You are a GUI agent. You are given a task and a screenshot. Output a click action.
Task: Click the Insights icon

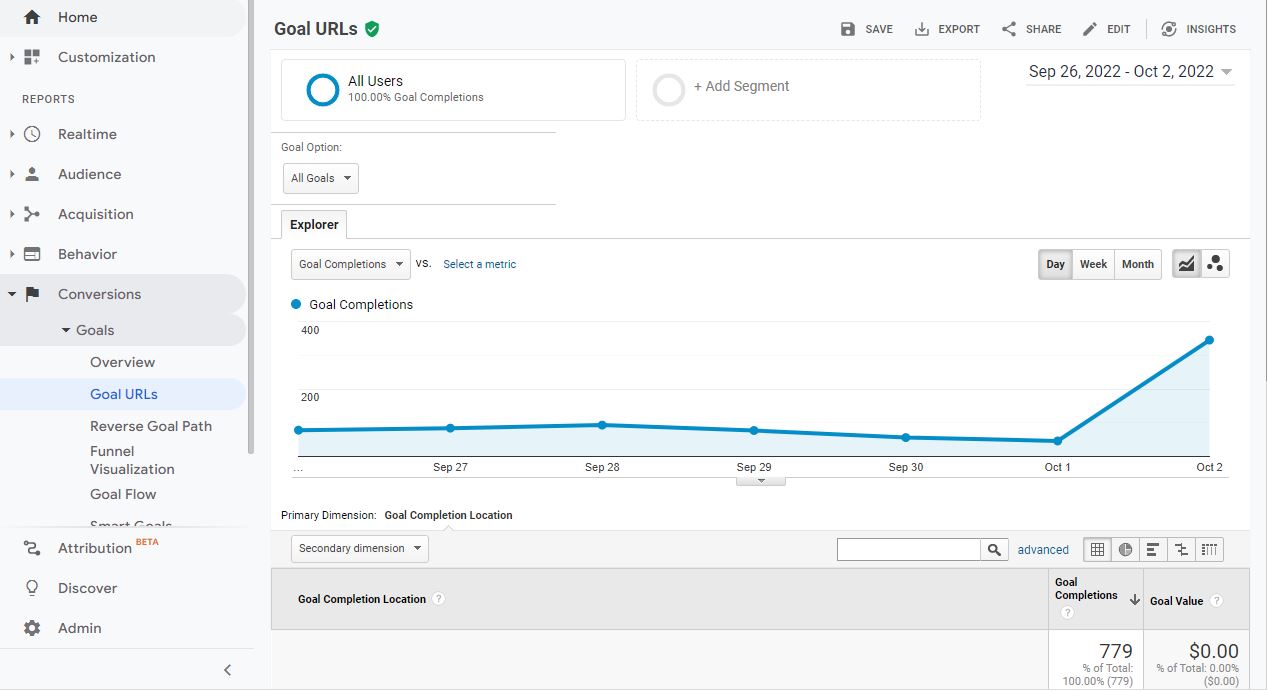click(x=1169, y=29)
